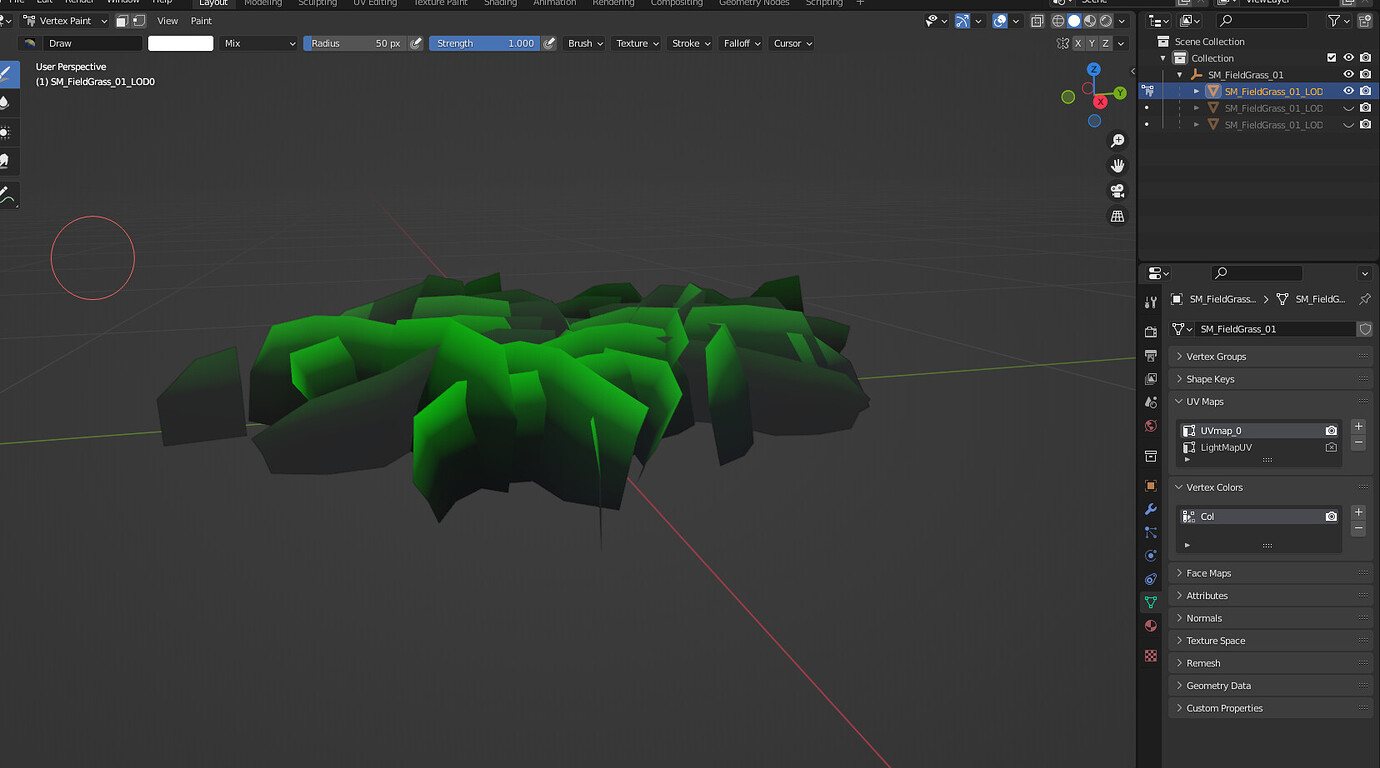Screen dimensions: 1380x768
Task: Select the Physics Properties tab in the properties editor
Action: pos(1150,555)
